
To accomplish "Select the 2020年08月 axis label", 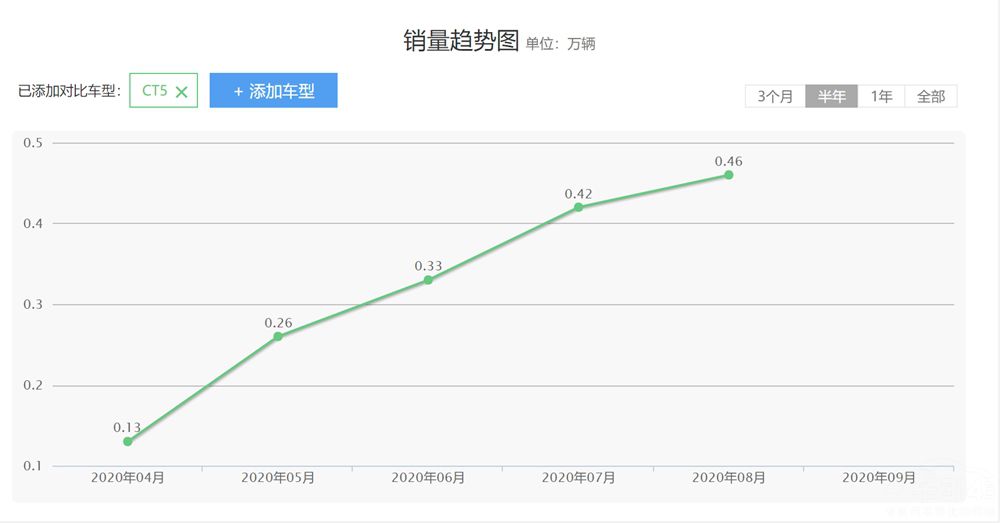I will 728,478.
